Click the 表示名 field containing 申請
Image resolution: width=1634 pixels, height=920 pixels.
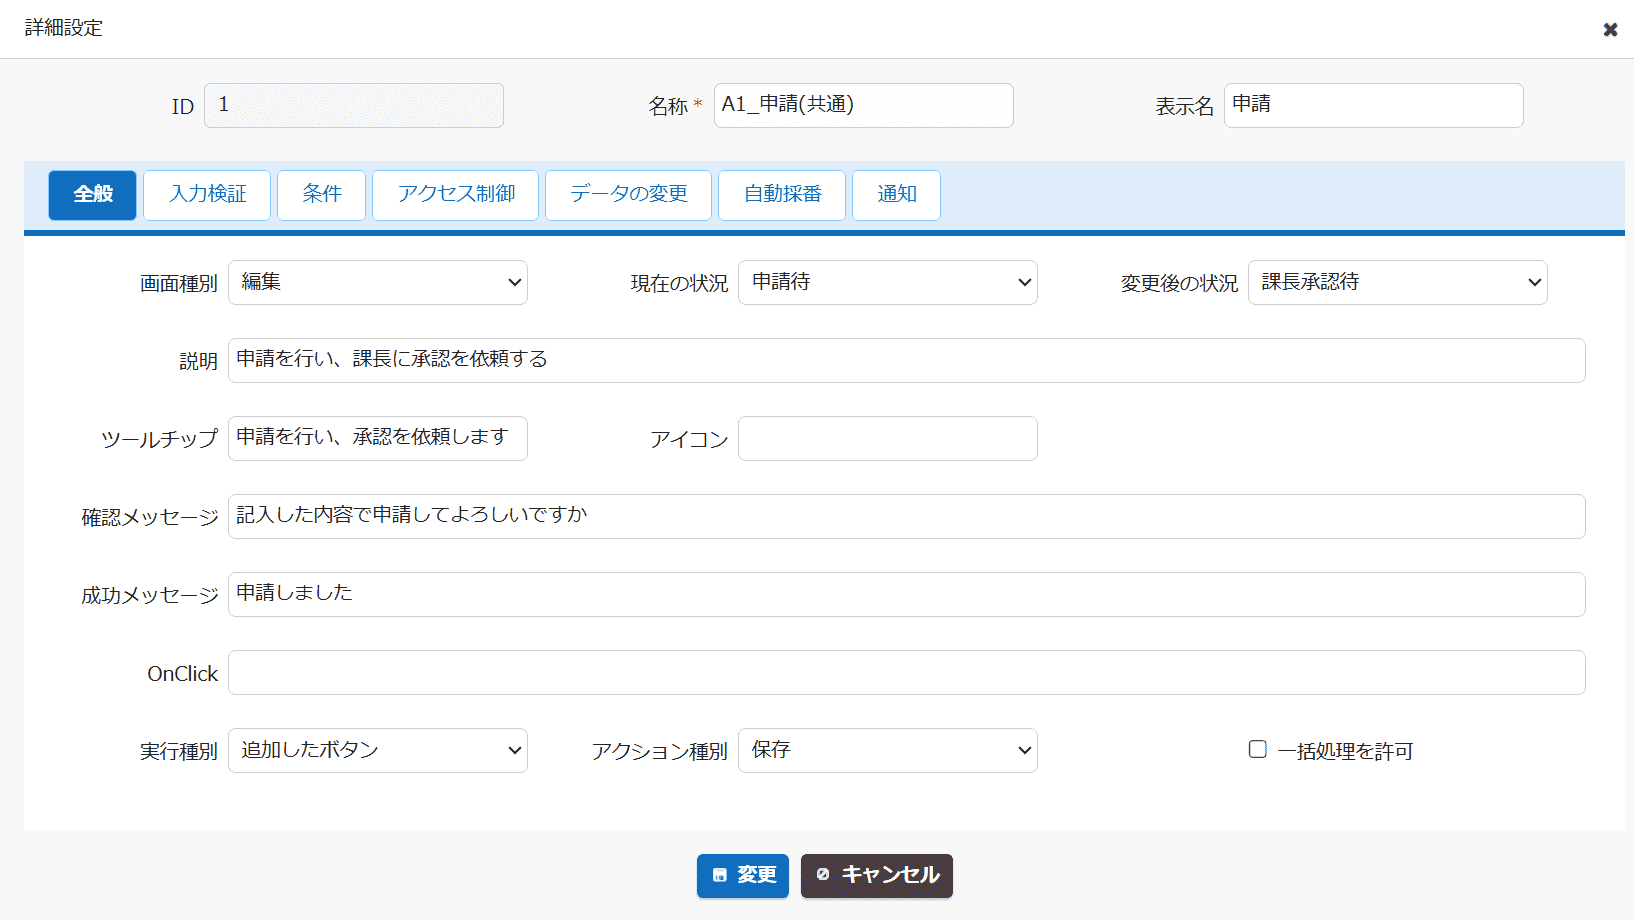tap(1373, 105)
